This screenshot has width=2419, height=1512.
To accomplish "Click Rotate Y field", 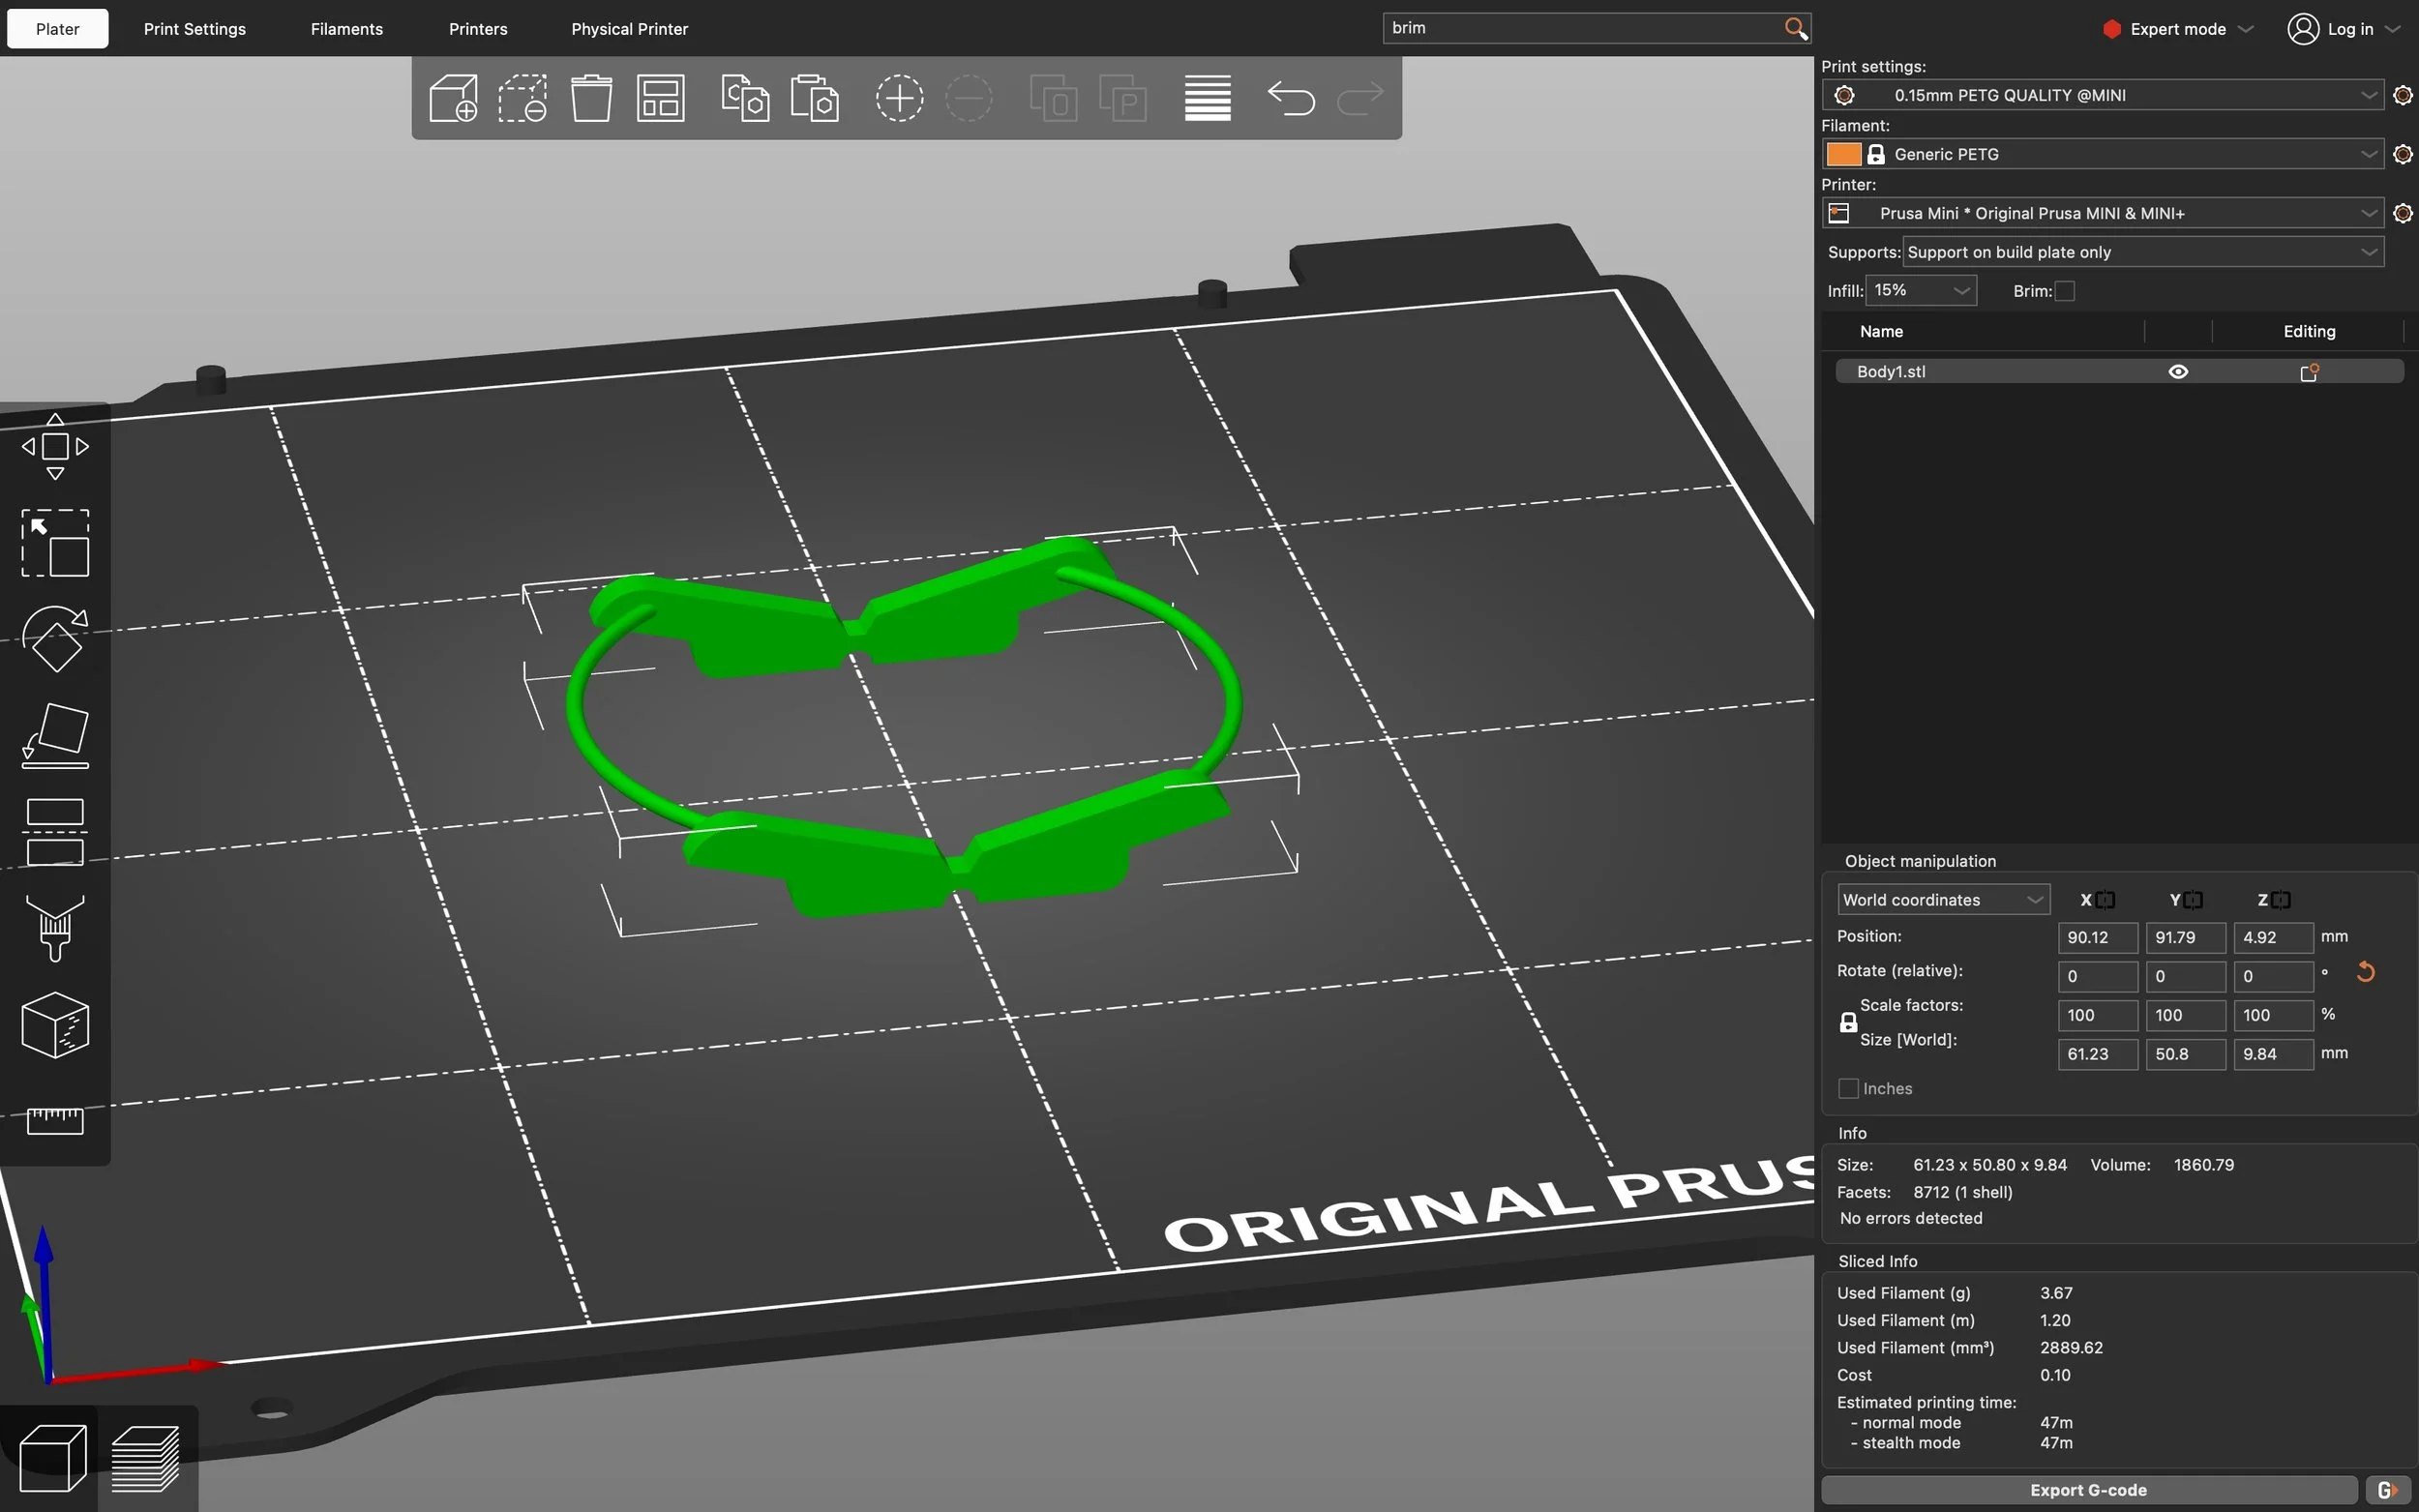I will click(x=2186, y=977).
